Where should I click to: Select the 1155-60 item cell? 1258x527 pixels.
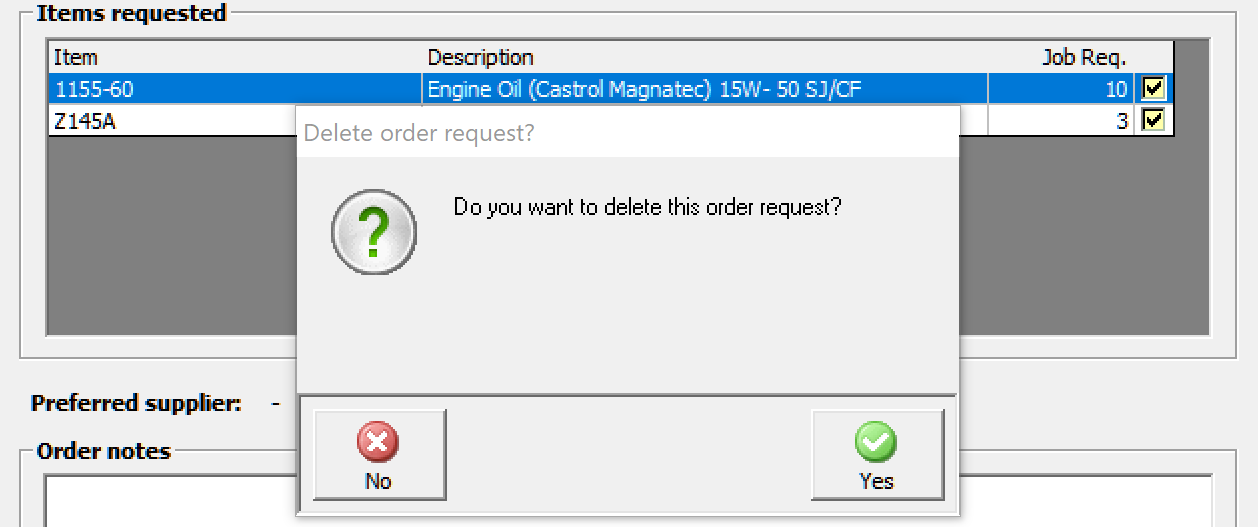point(235,89)
